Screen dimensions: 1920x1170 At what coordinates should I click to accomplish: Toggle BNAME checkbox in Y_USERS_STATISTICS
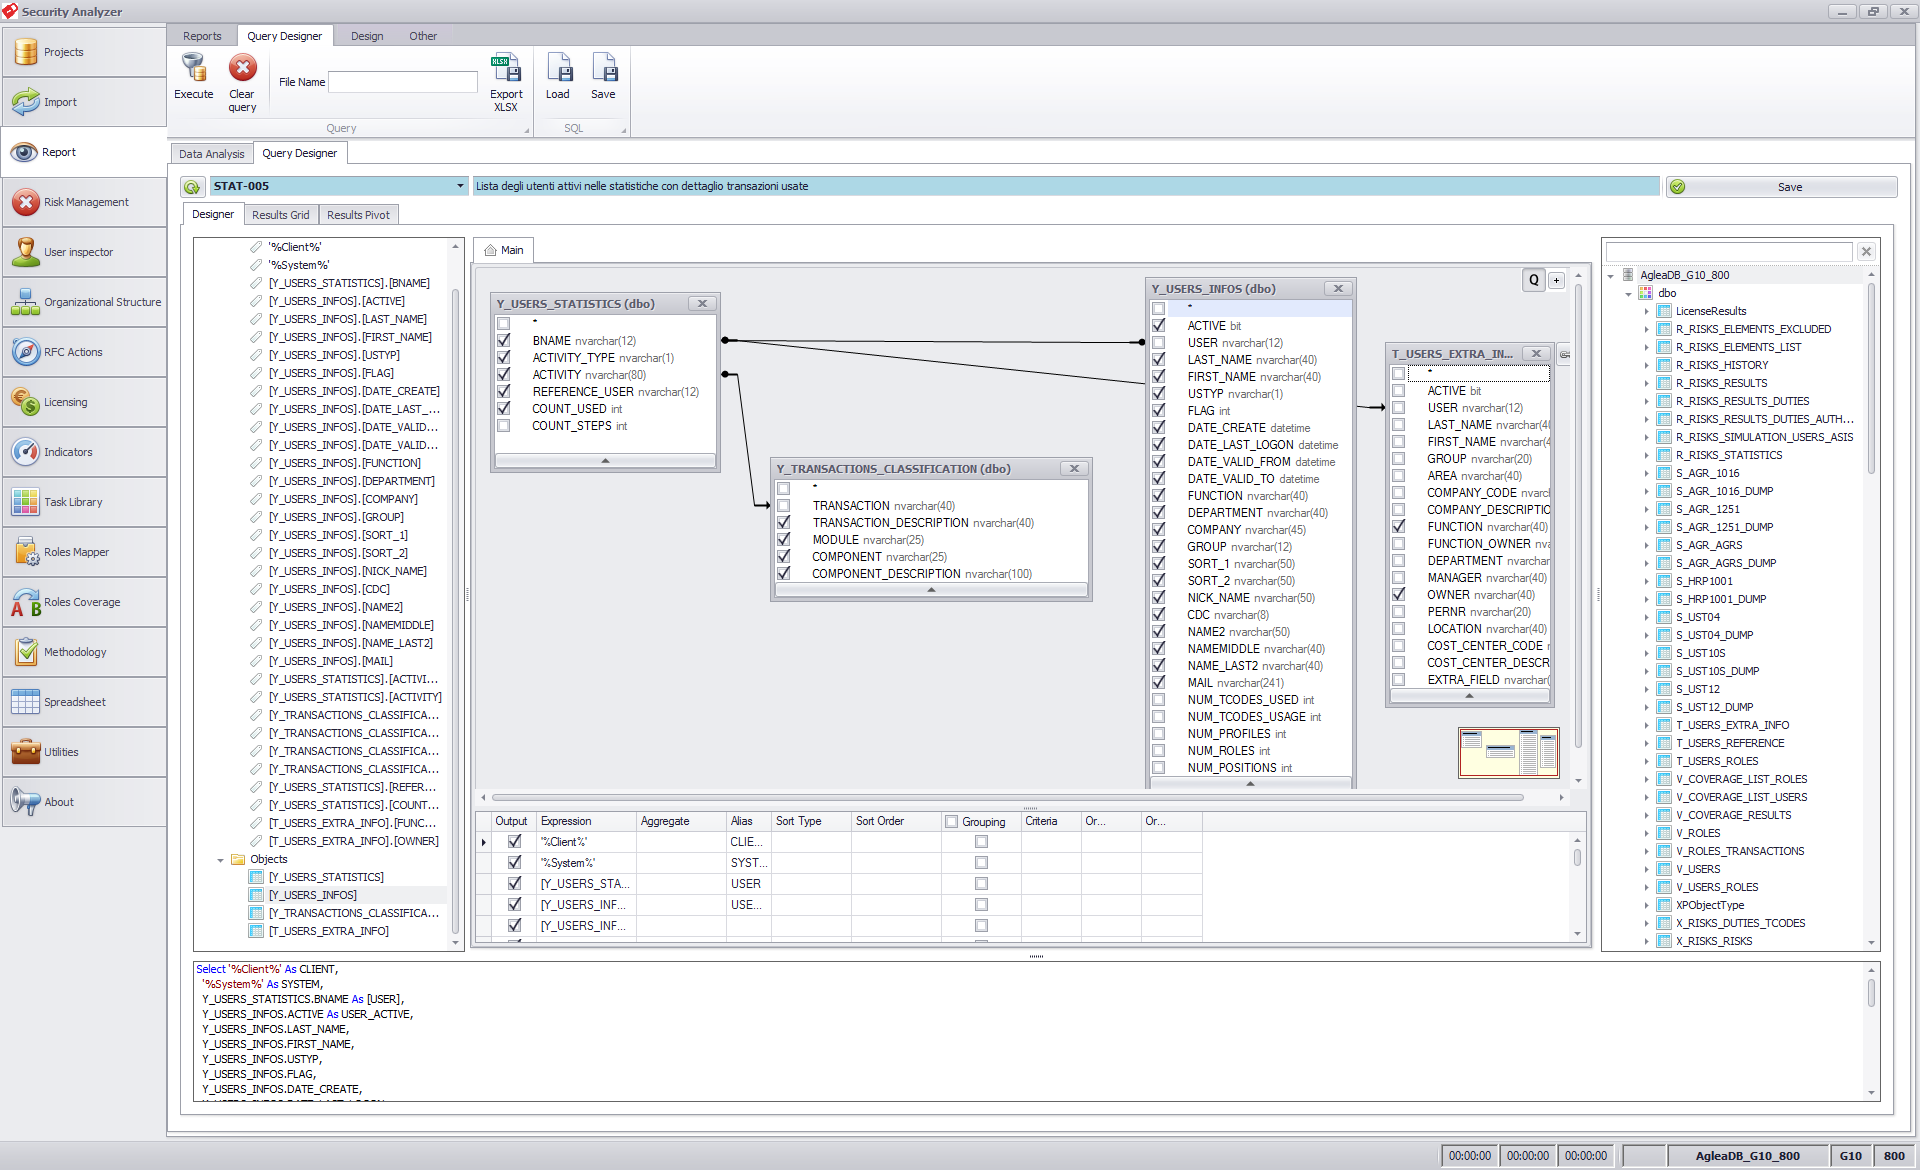[x=504, y=341]
